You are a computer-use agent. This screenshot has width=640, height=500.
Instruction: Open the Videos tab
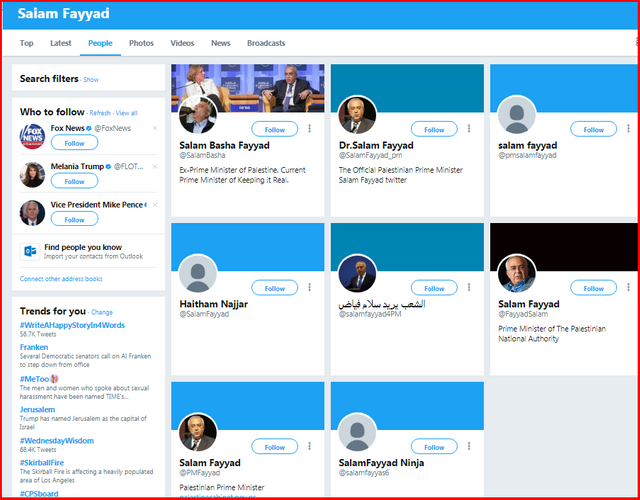(x=182, y=43)
